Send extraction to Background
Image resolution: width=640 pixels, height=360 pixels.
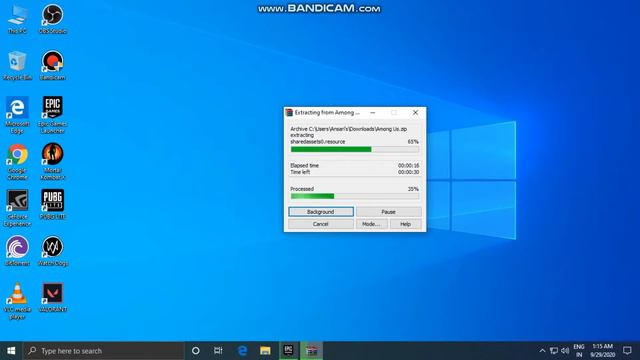[321, 212]
